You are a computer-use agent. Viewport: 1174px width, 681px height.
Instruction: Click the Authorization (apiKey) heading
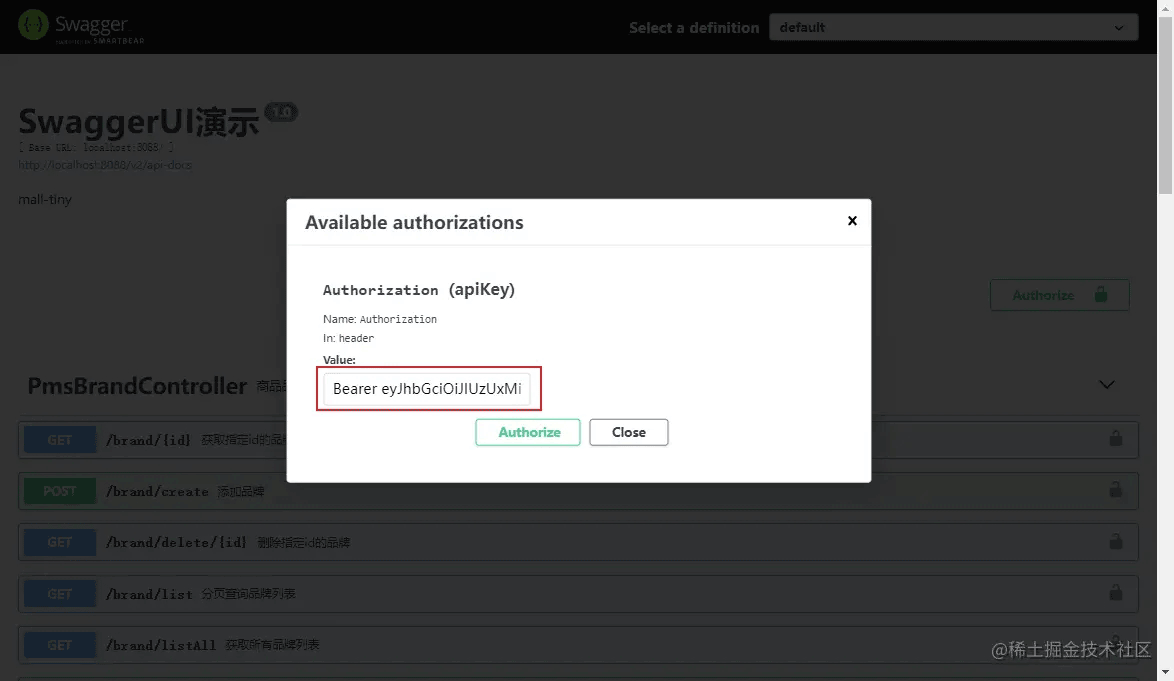419,290
